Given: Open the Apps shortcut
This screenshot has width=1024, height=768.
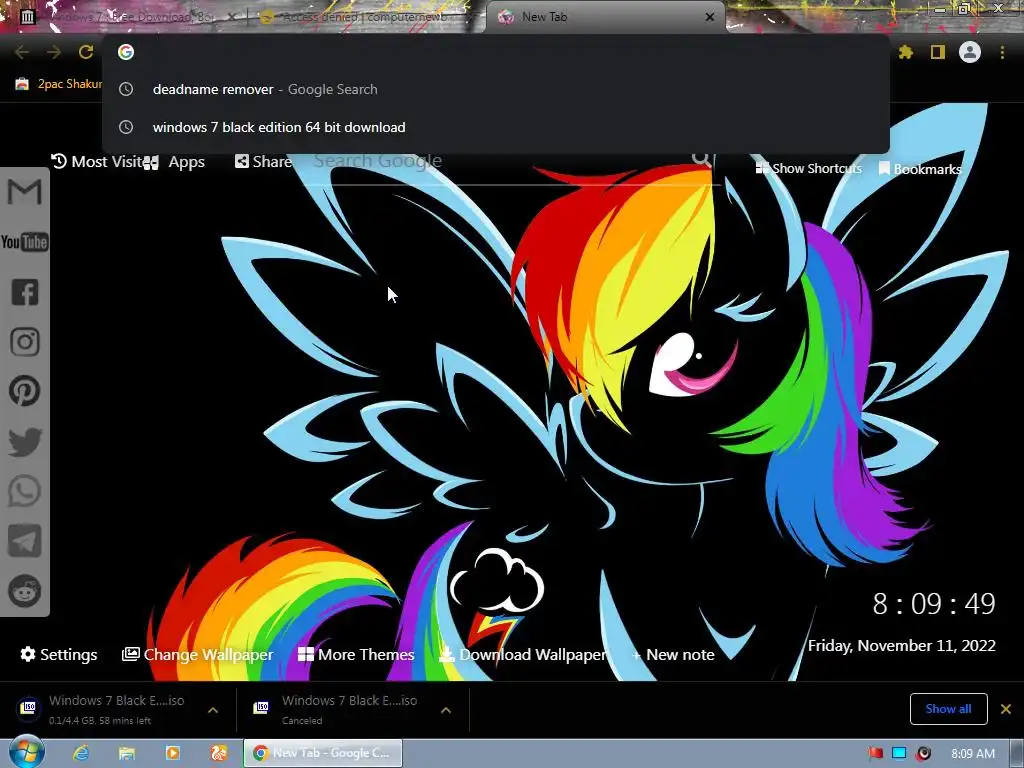Looking at the screenshot, I should pos(175,161).
